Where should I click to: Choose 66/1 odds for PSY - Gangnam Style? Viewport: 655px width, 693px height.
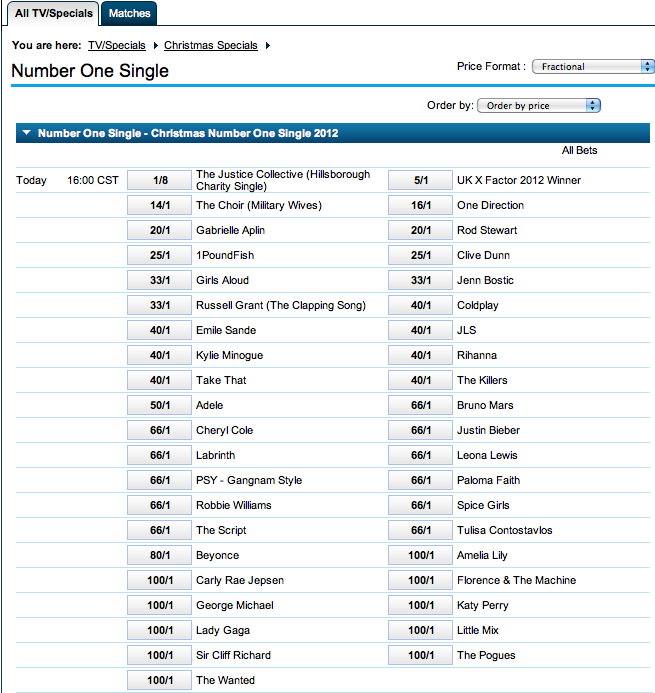pos(160,480)
